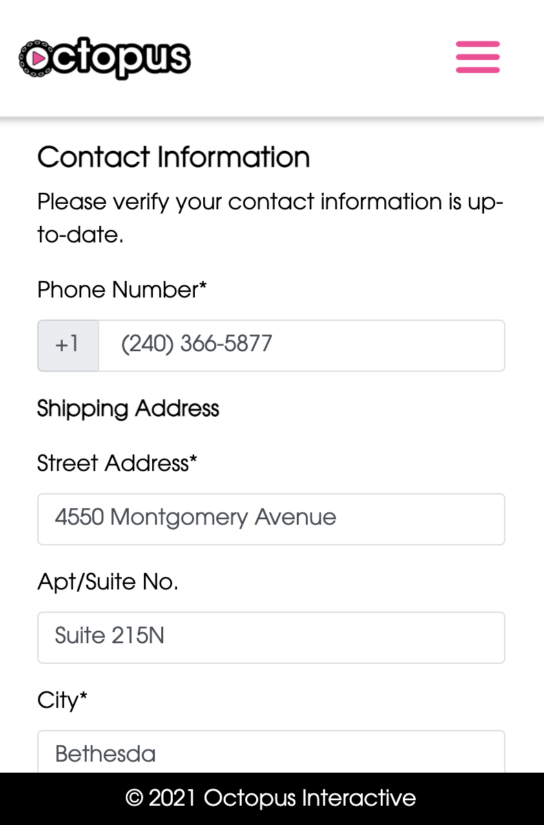Edit the City field showing Bethesda
This screenshot has height=825, width=544.
pyautogui.click(x=271, y=752)
